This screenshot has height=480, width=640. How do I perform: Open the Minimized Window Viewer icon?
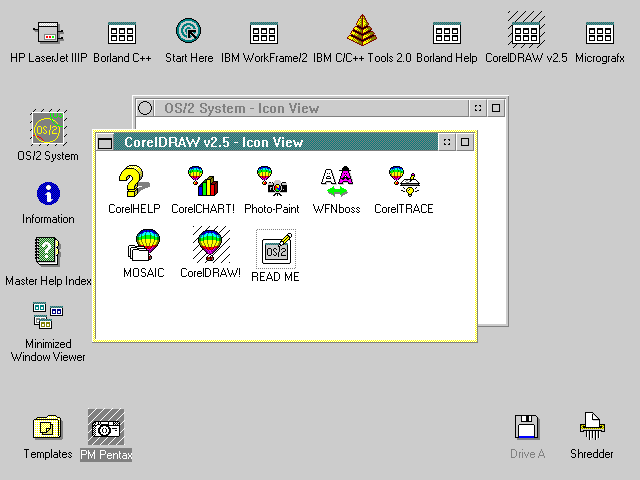[48, 315]
